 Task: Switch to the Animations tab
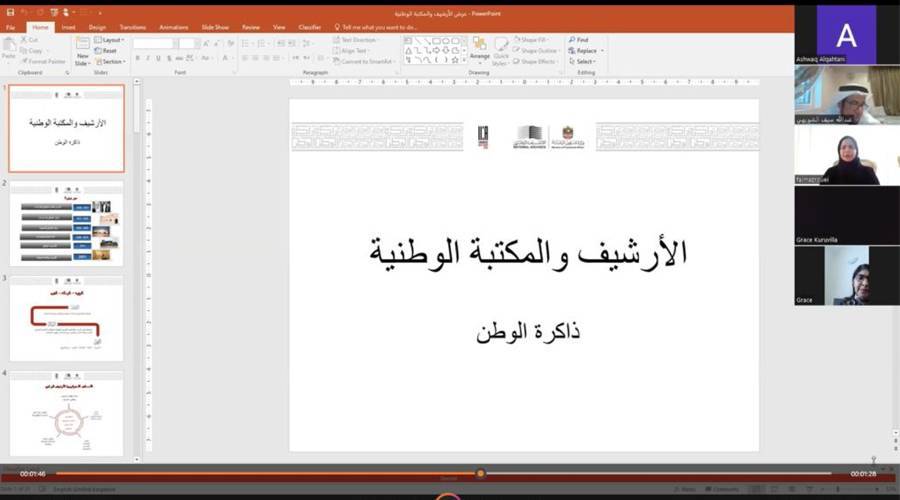[173, 27]
